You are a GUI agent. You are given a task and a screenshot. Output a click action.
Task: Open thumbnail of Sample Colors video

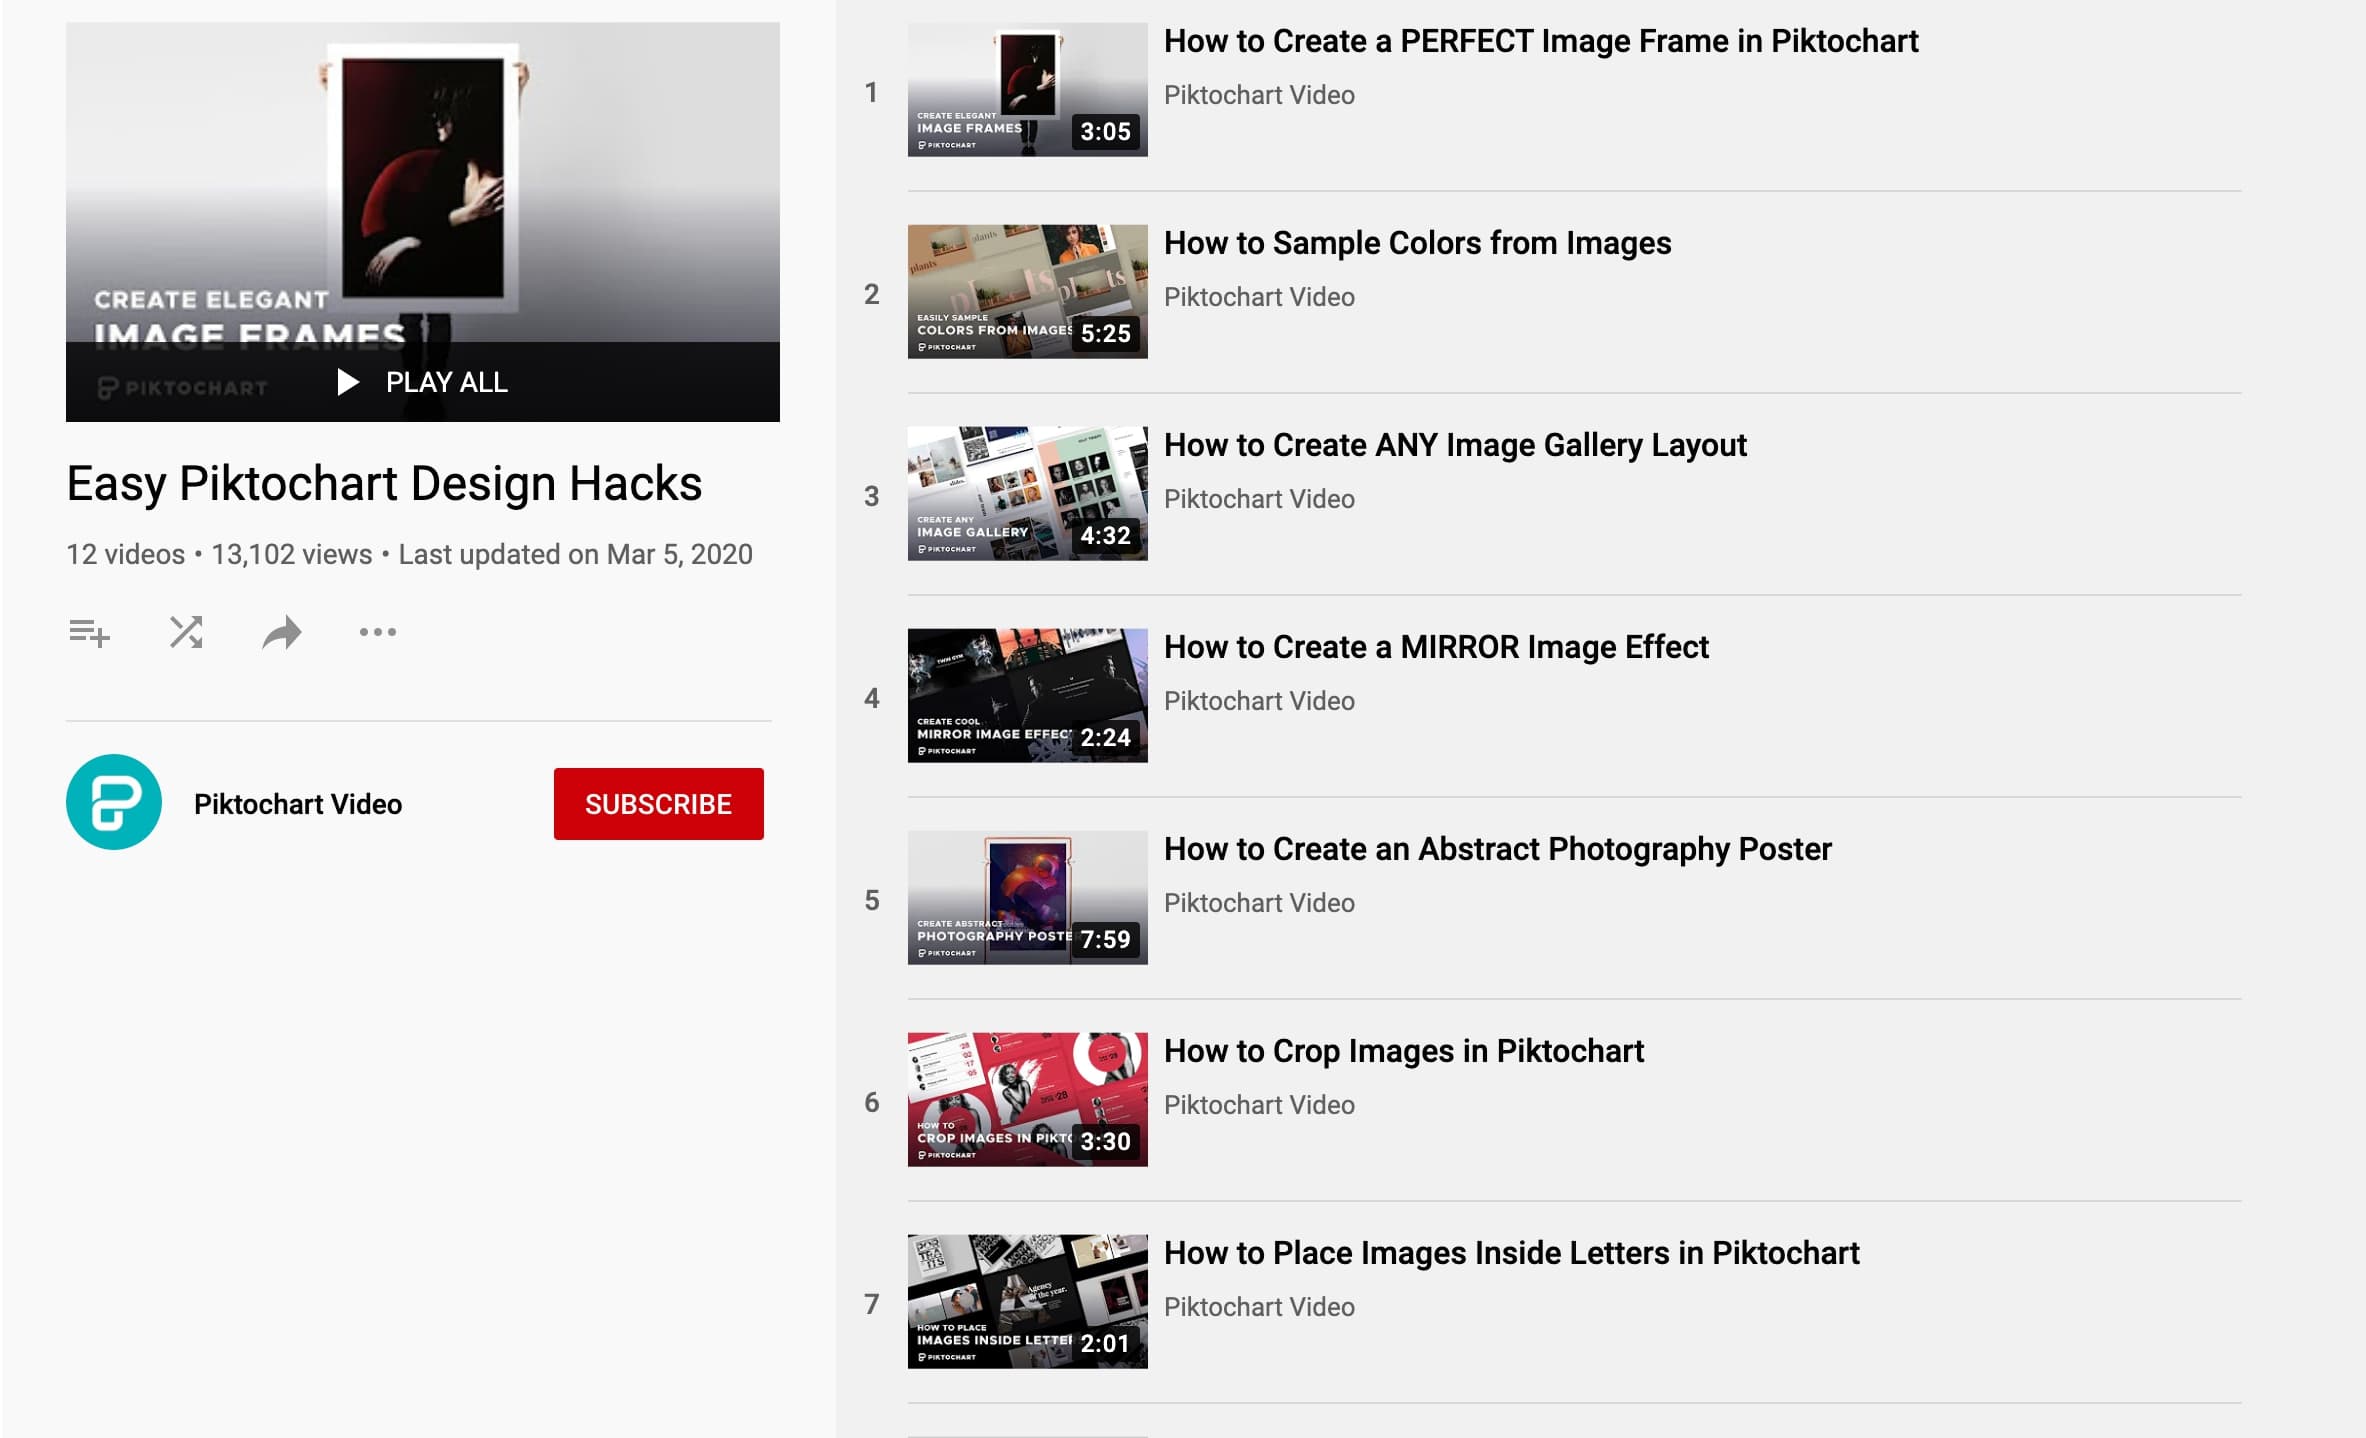[1027, 292]
